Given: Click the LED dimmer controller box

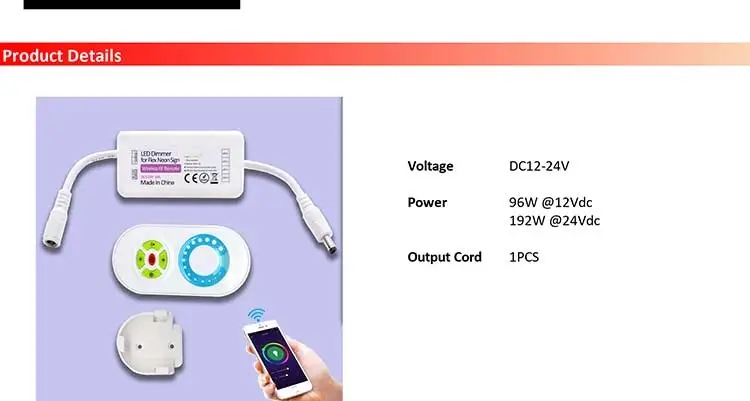Looking at the screenshot, I should (180, 164).
